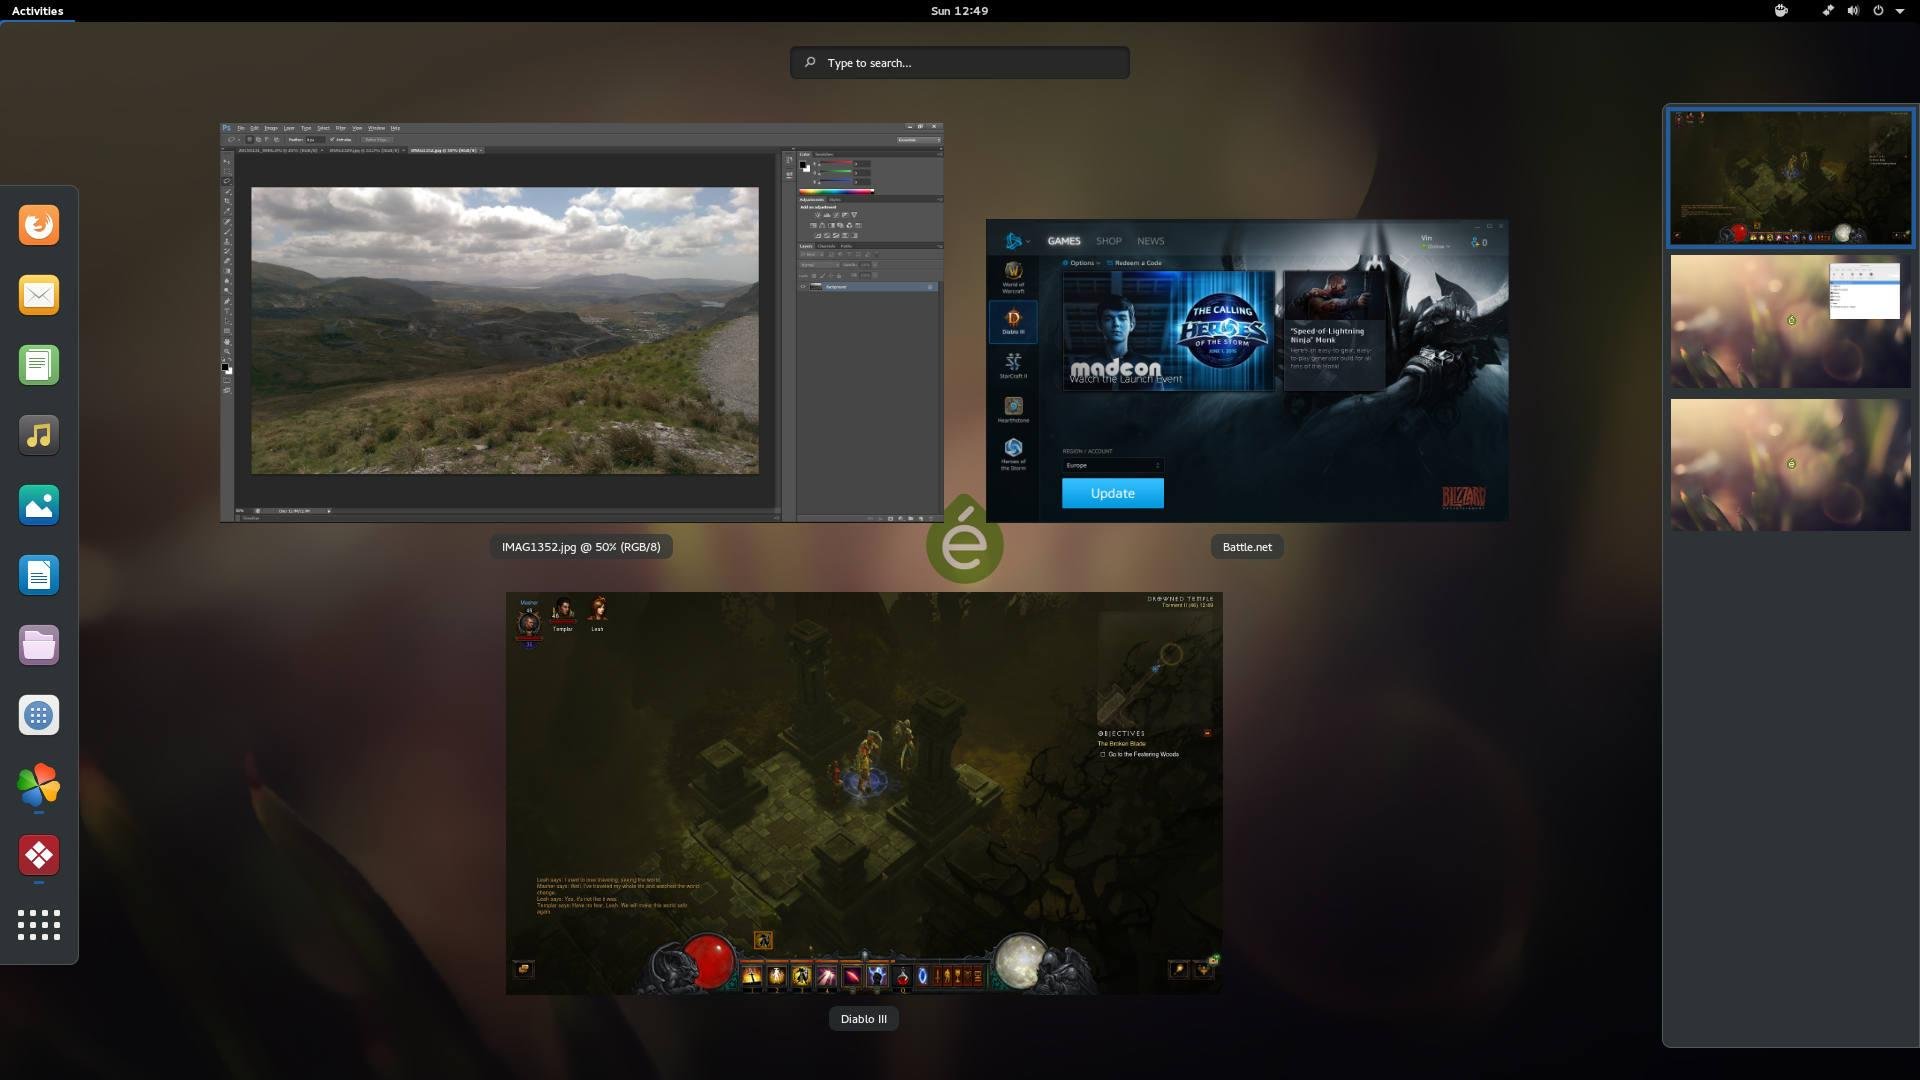Switch to the SHOP tab in Battle.net
This screenshot has width=1920, height=1080.
pyautogui.click(x=1108, y=241)
